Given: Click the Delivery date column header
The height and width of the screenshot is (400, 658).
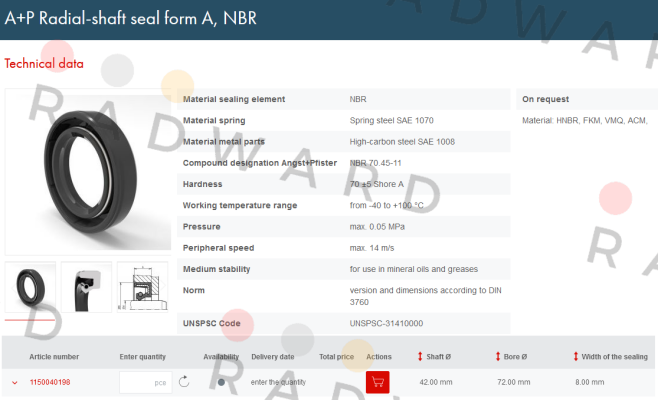Looking at the screenshot, I should [x=273, y=357].
